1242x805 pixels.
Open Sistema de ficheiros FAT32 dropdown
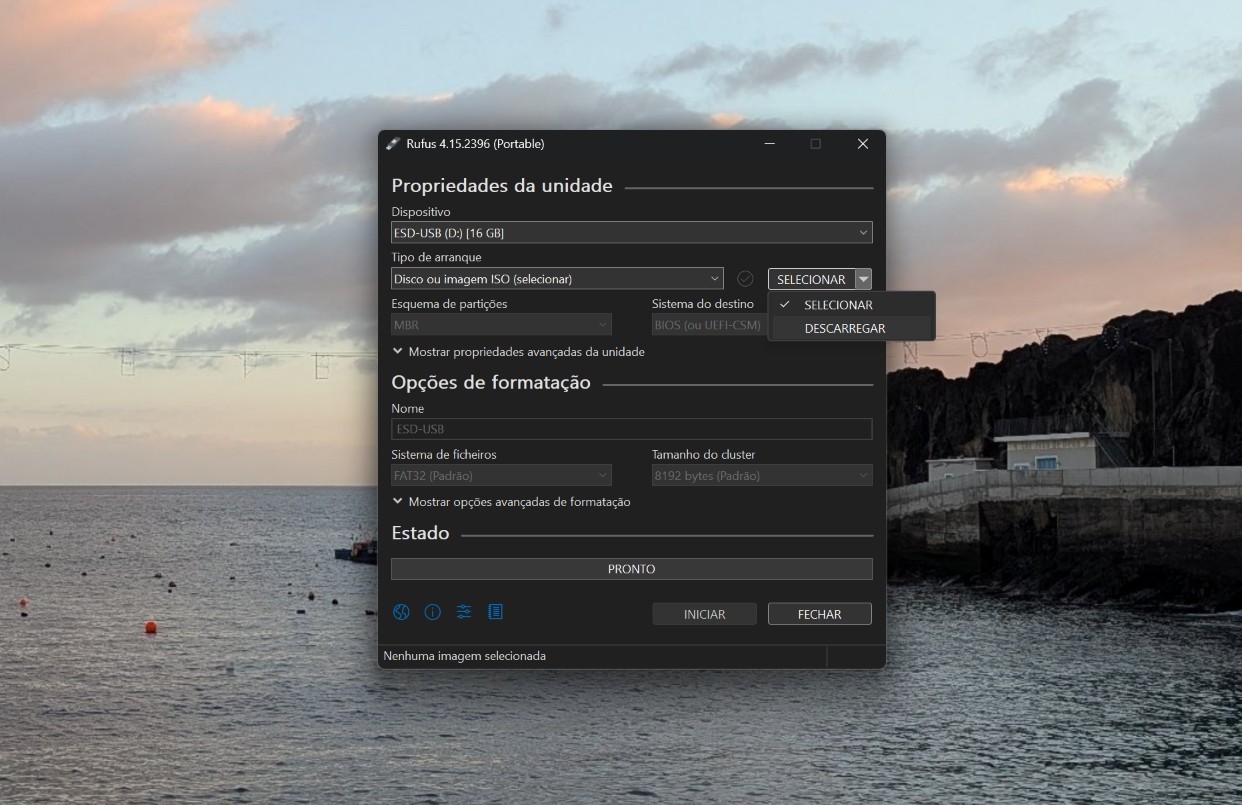(501, 475)
